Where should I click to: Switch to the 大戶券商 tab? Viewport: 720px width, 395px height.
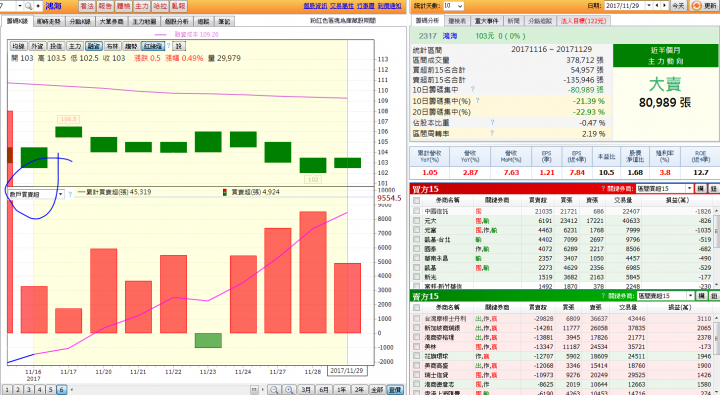tap(112, 22)
